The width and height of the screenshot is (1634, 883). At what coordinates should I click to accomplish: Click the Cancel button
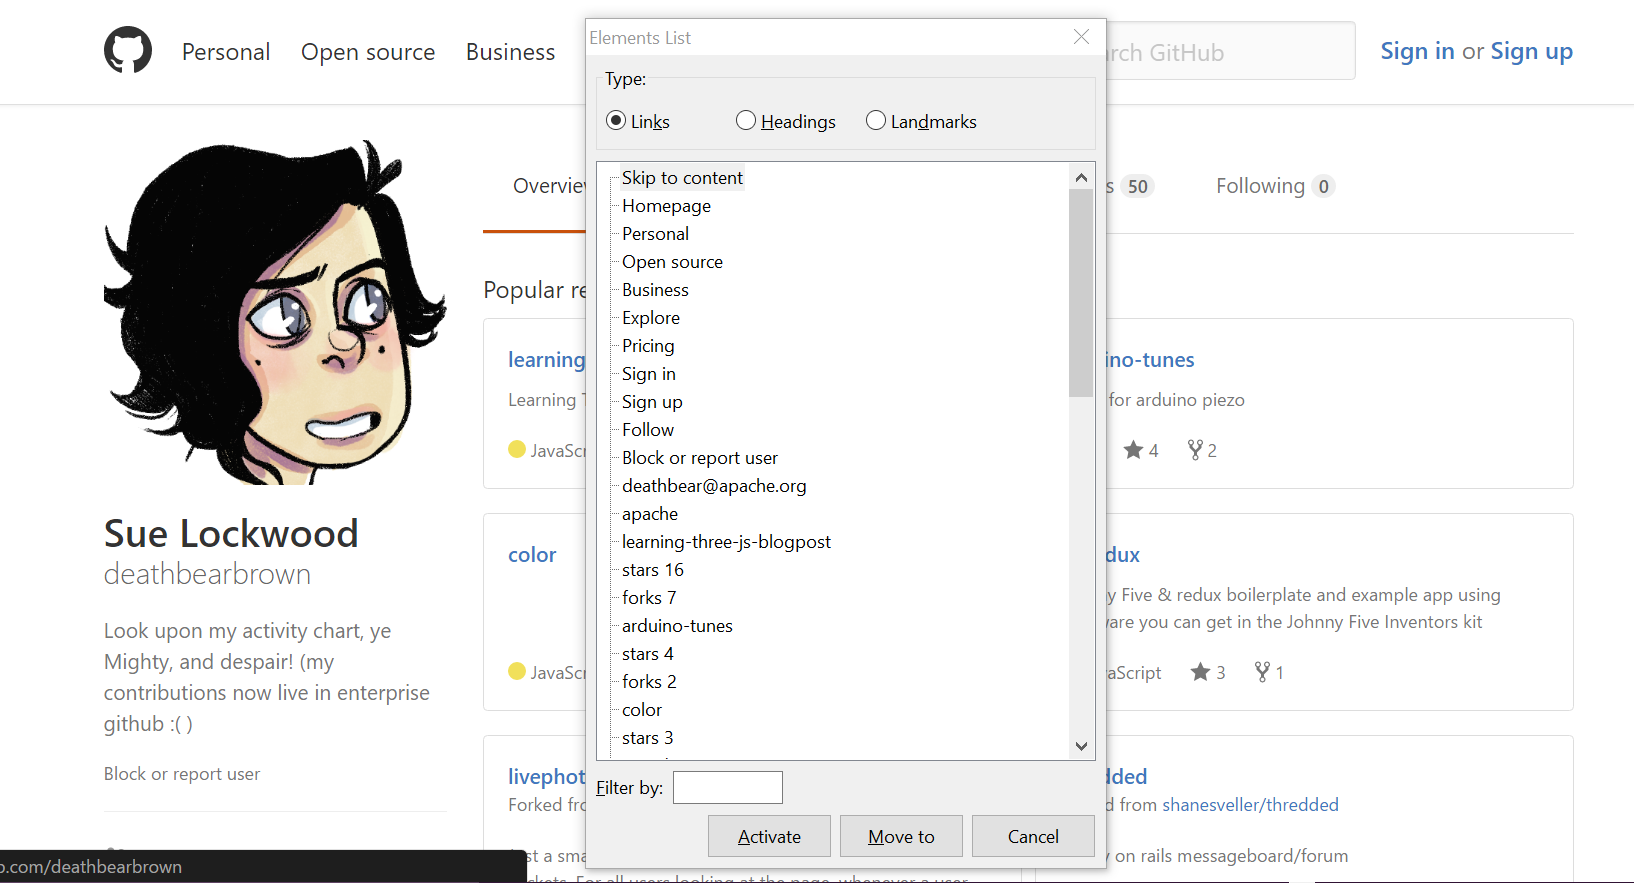pyautogui.click(x=1033, y=836)
